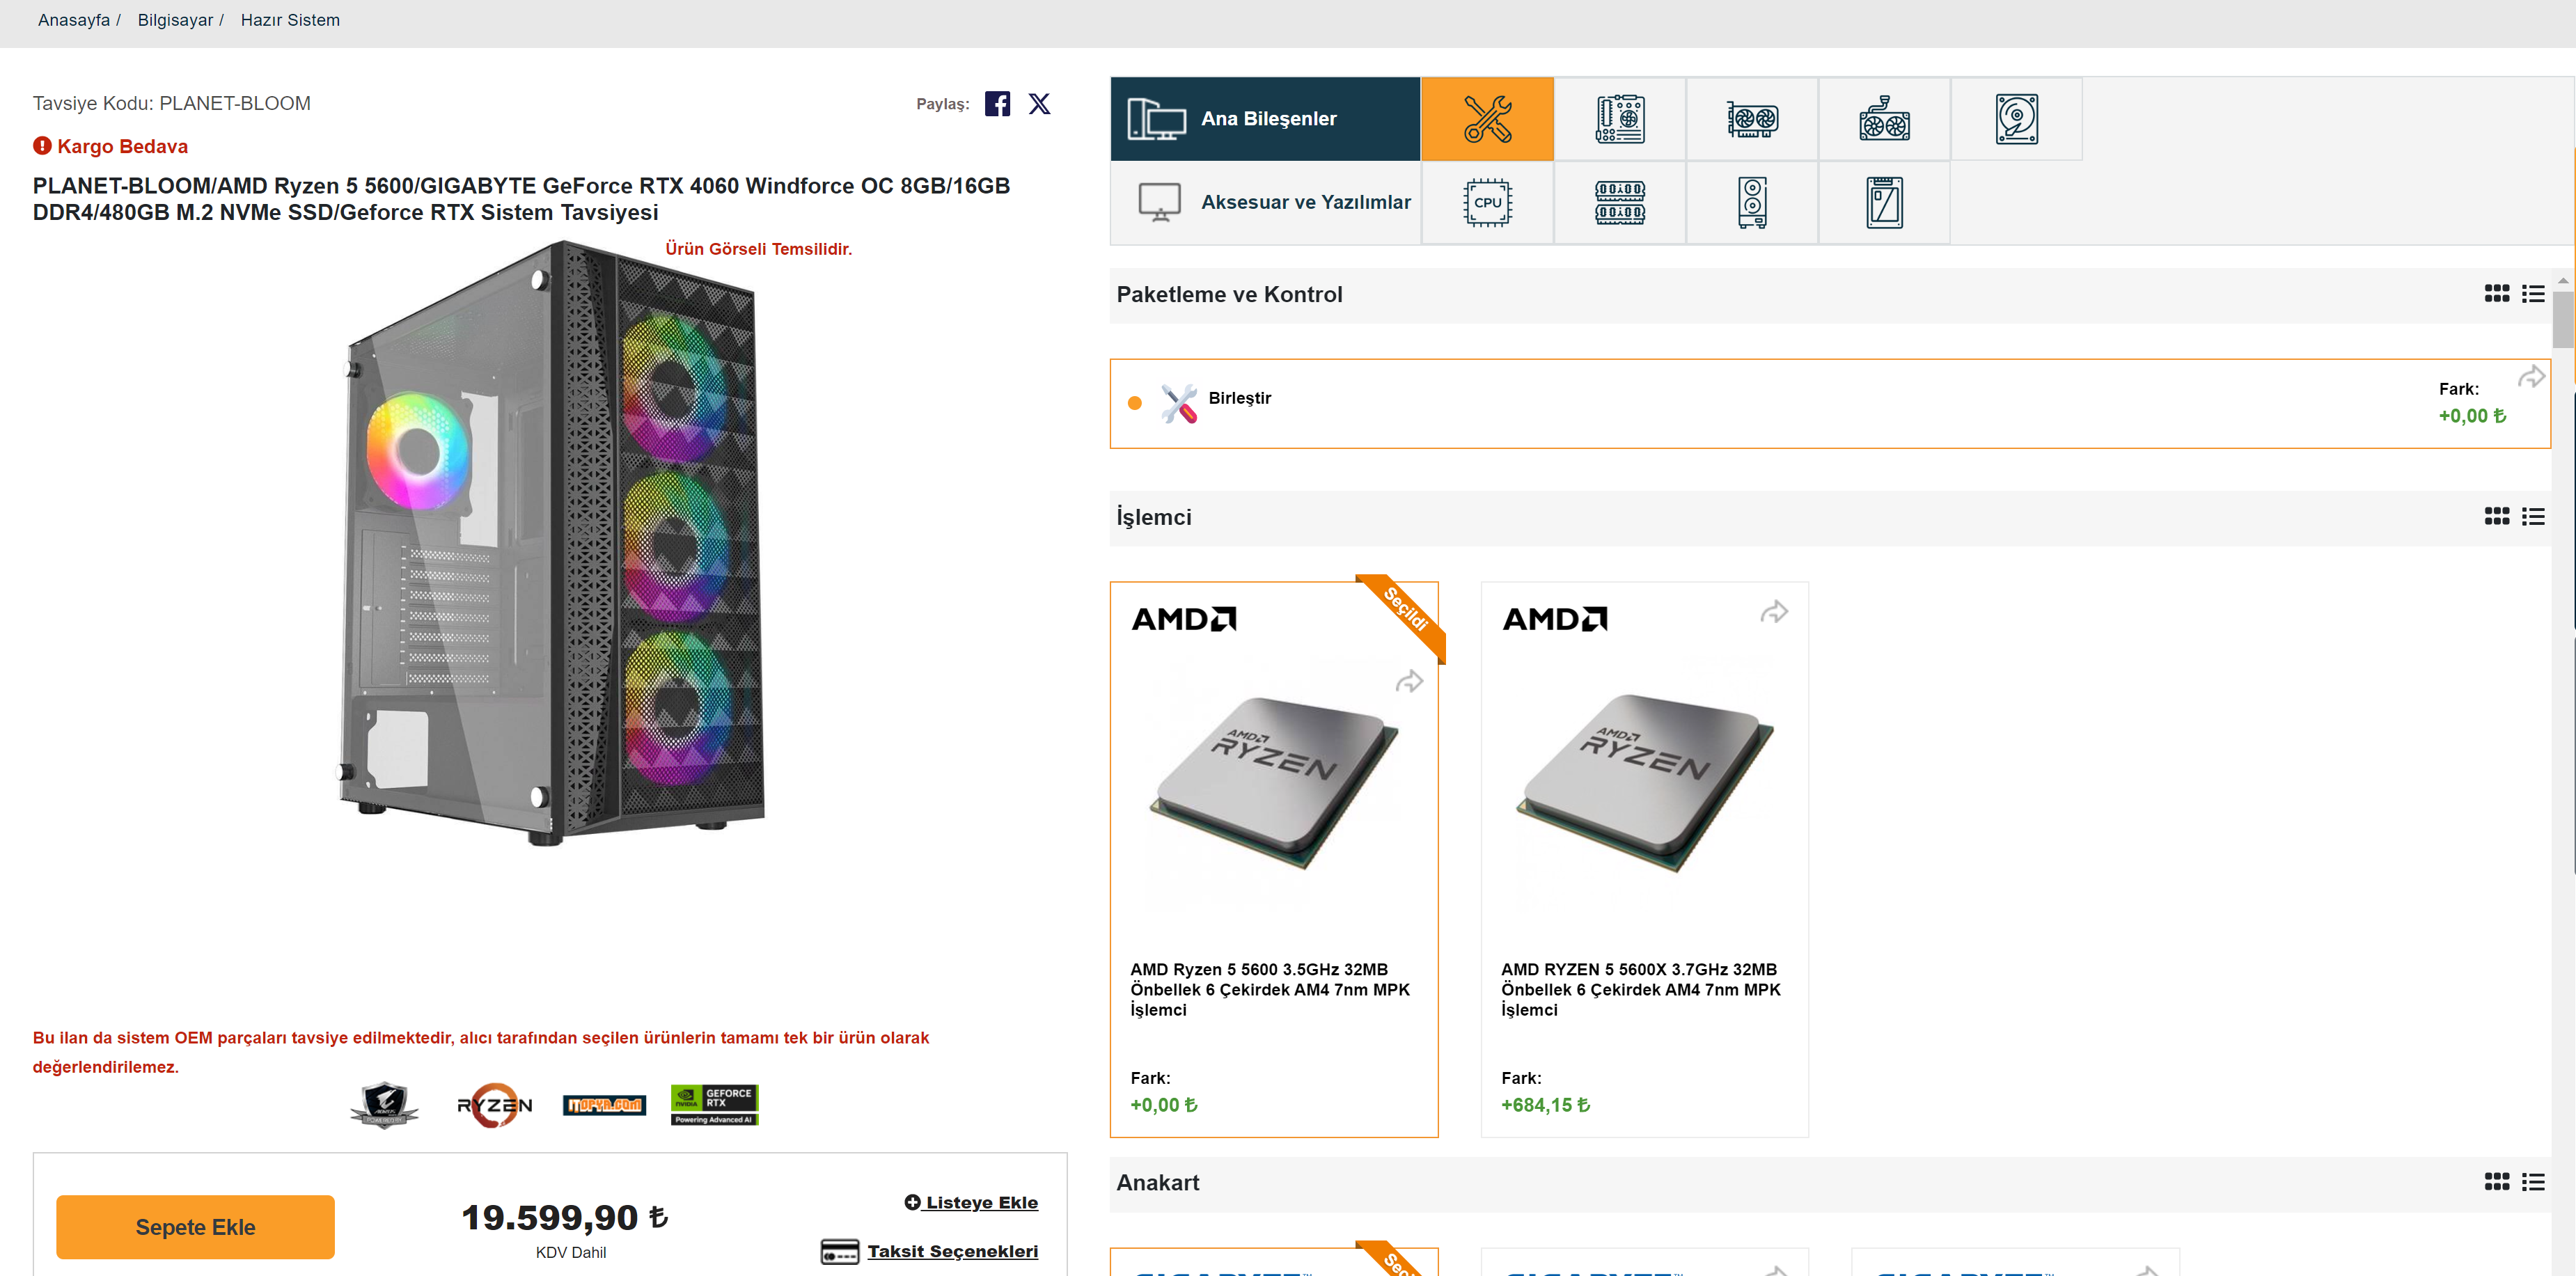This screenshot has width=2576, height=1276.
Task: Go to the RAM memory modules icon
Action: tap(1619, 203)
